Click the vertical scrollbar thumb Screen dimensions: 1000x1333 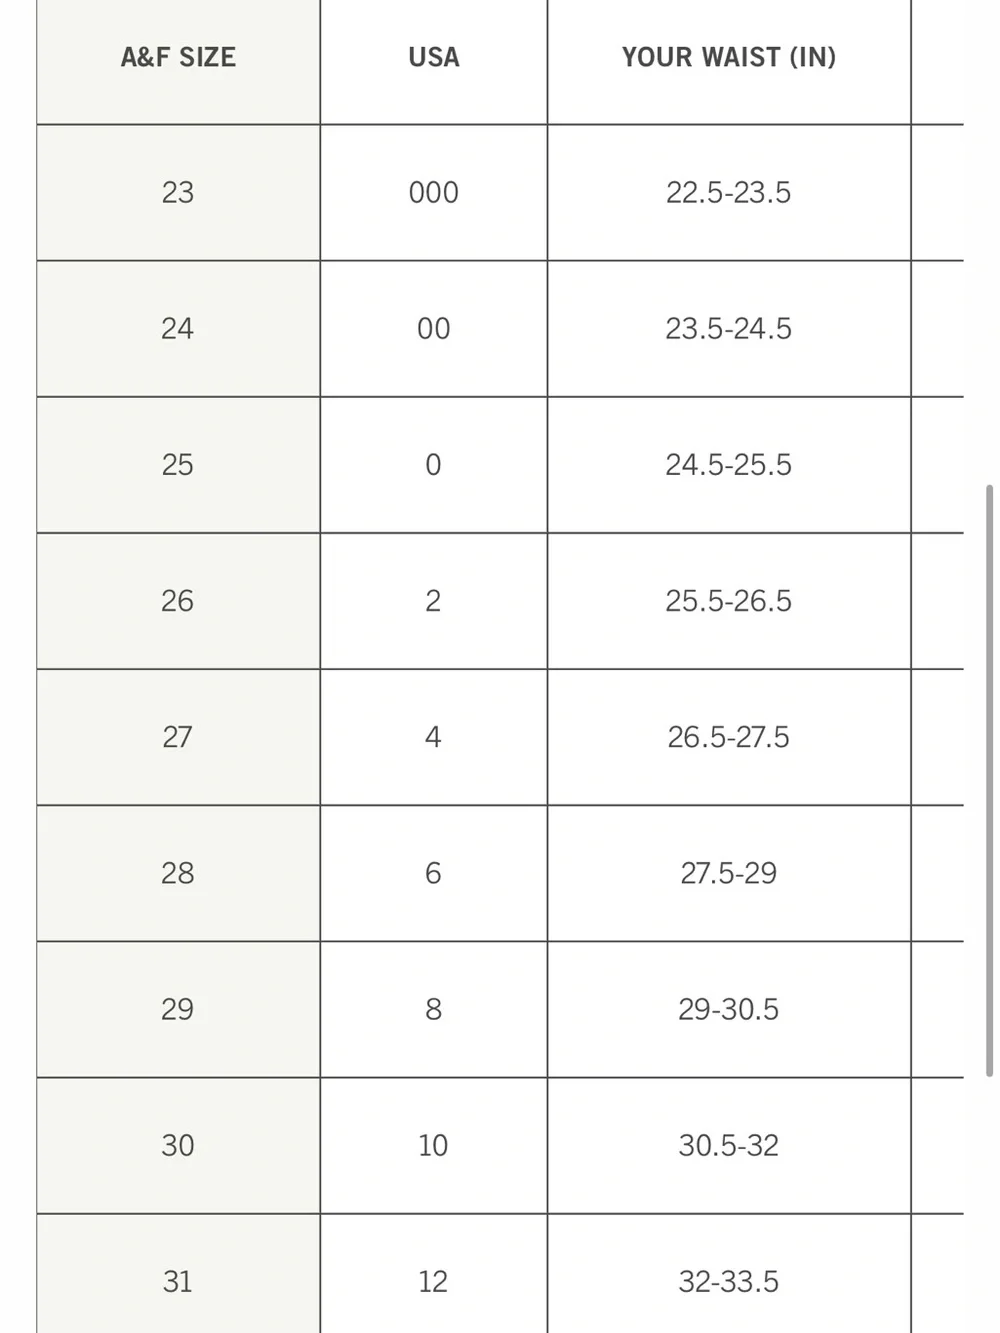(x=989, y=780)
